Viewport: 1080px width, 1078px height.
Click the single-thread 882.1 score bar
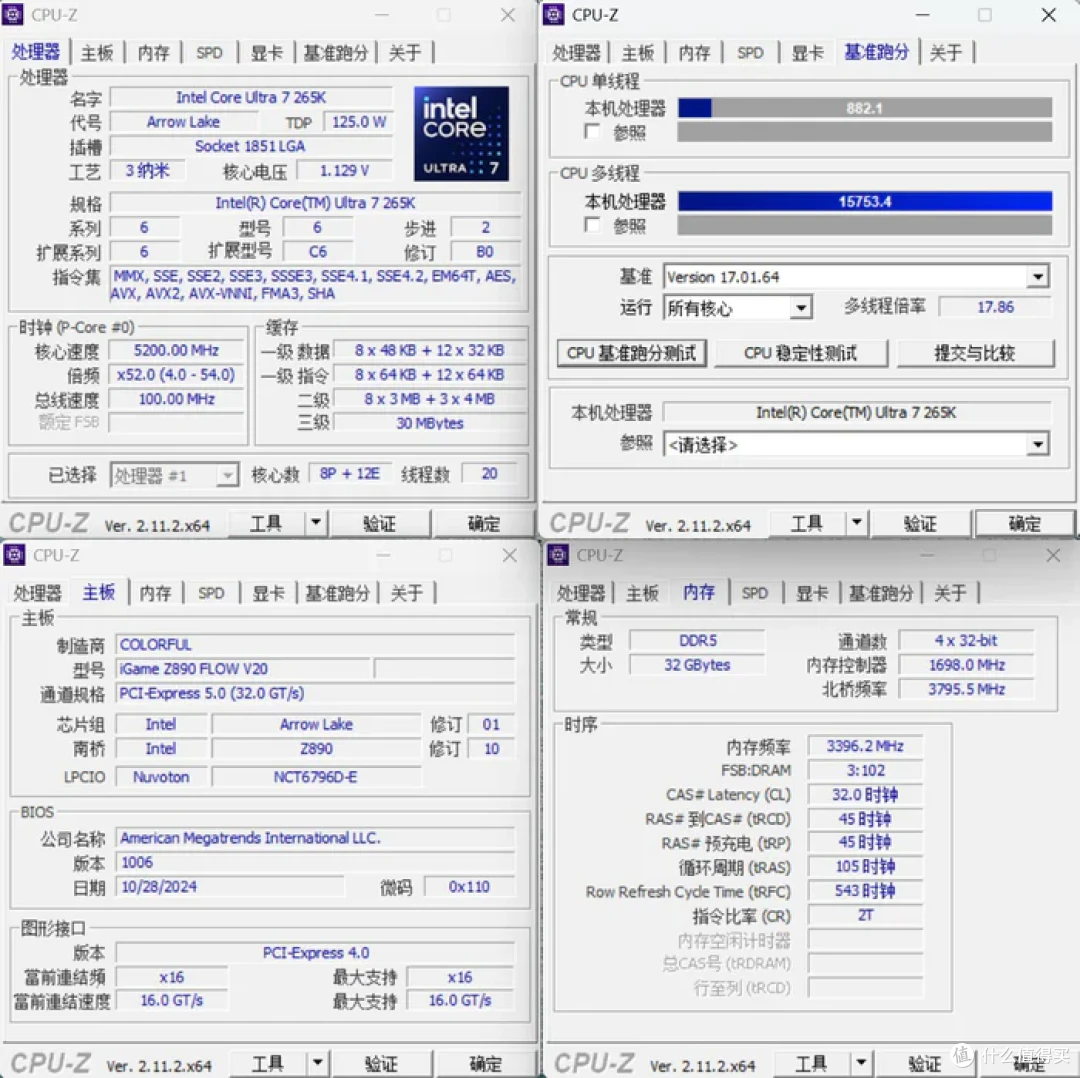point(864,108)
